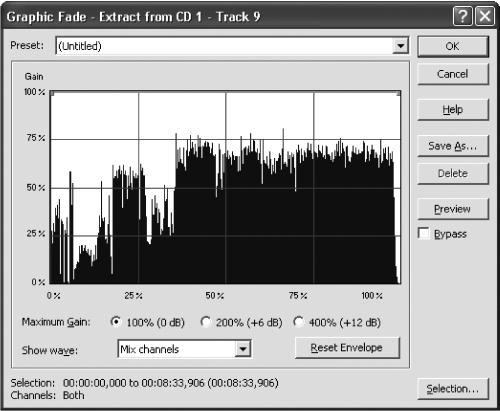Viewport: 500px width, 411px height.
Task: Click the top-left envelope point handle
Action: (52, 93)
